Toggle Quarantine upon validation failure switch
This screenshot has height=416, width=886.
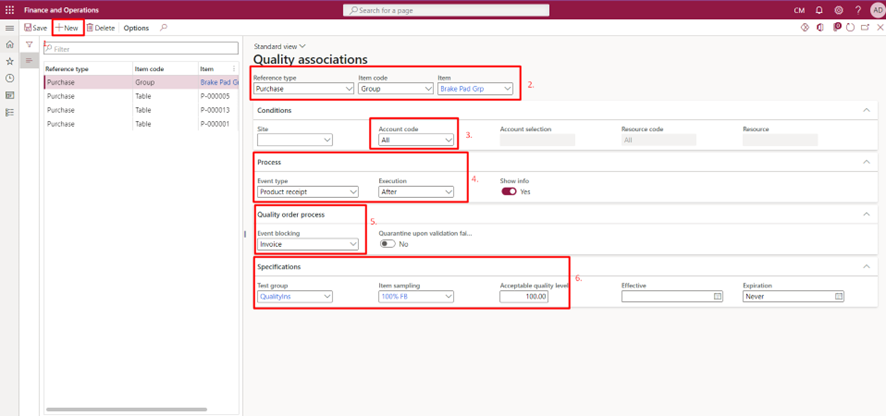[x=387, y=244]
